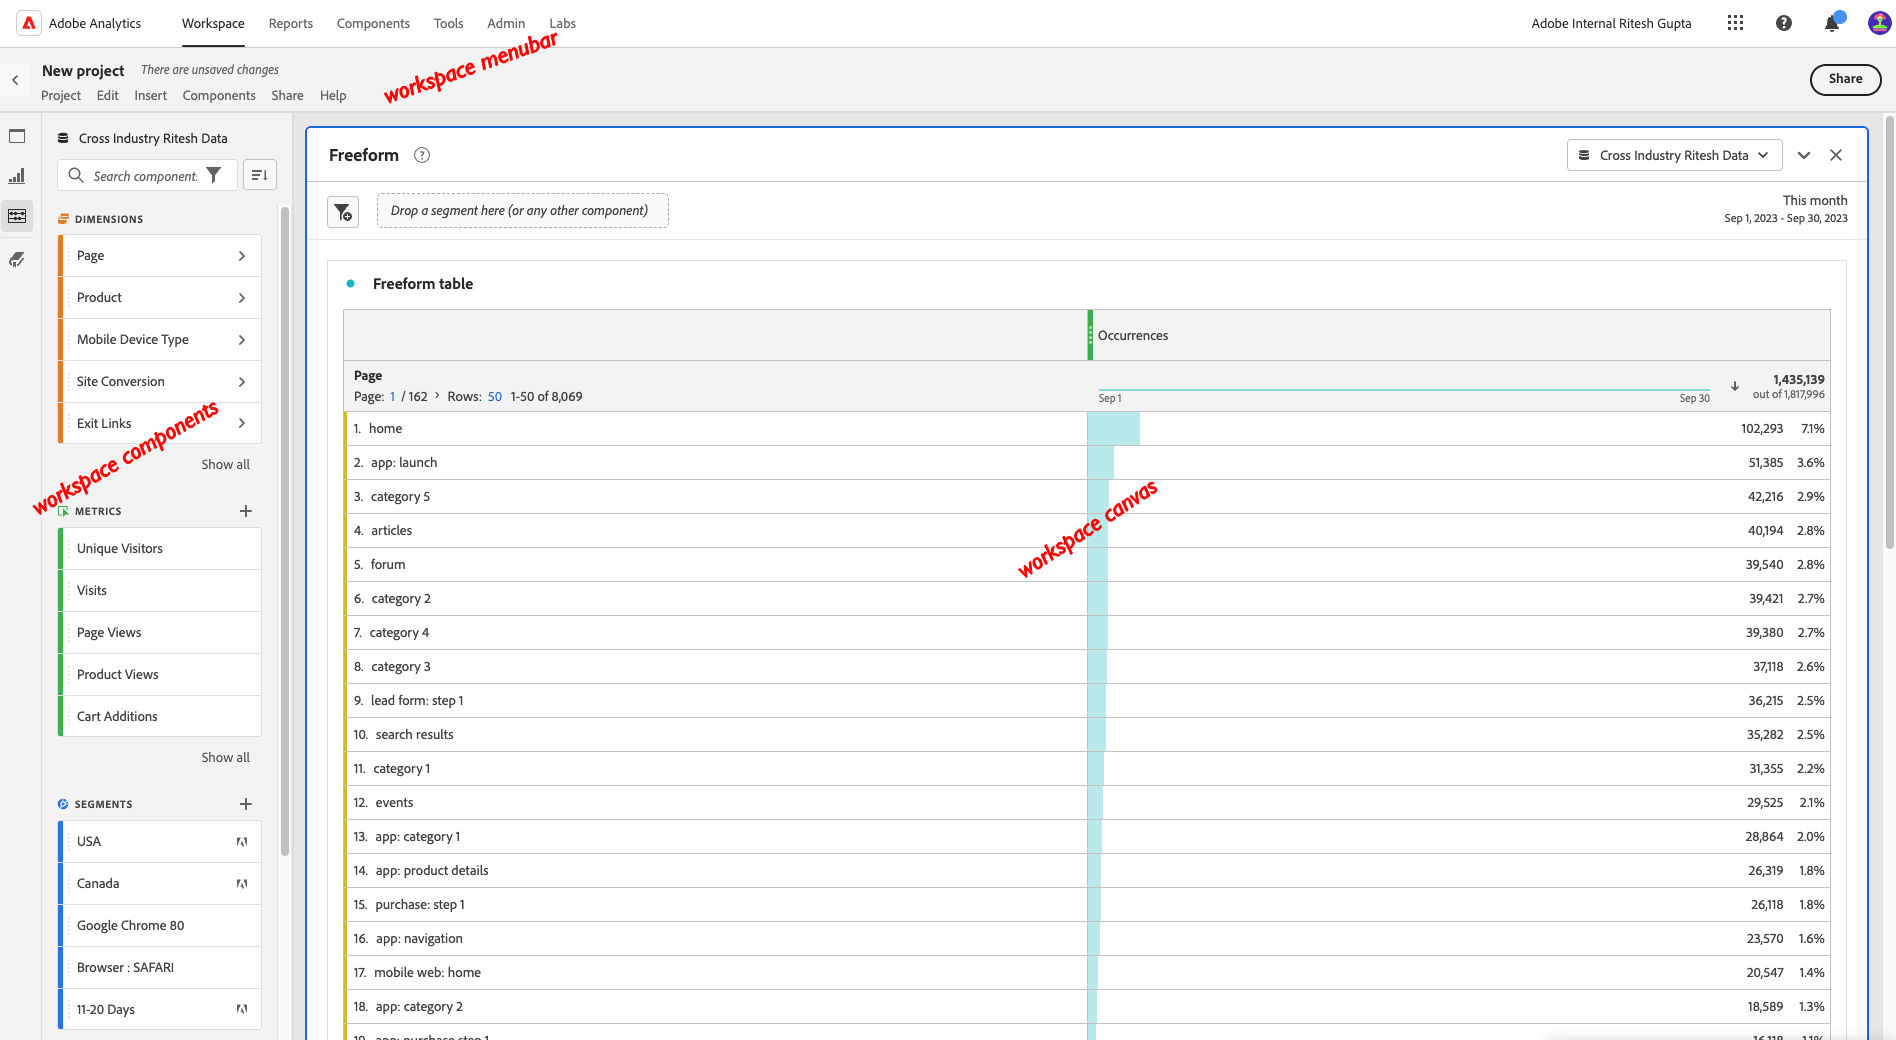Viewport: 1896px width, 1040px height.
Task: Go to next table page arrow
Action: click(437, 396)
